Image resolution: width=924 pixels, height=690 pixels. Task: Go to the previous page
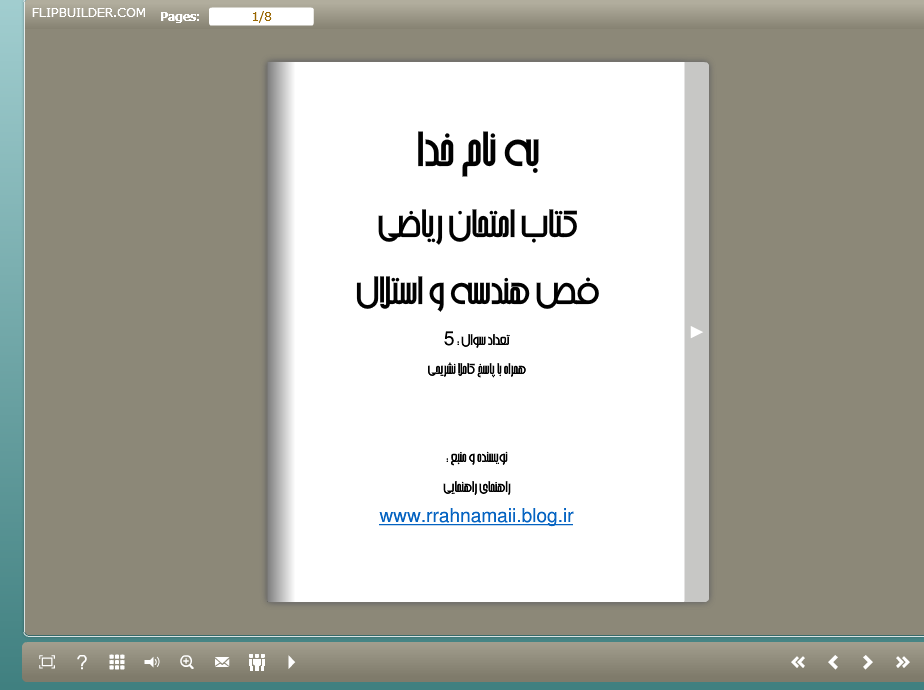tap(833, 662)
